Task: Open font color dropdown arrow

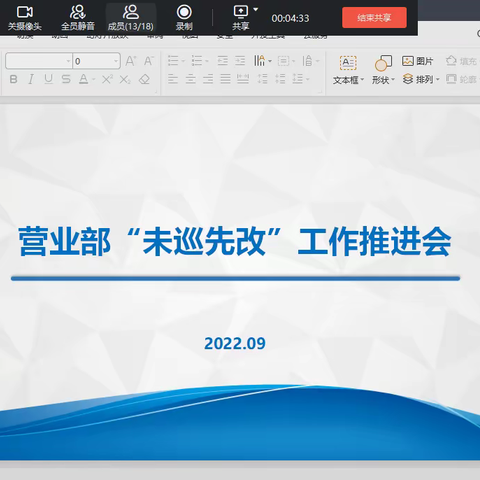Action: pyautogui.click(x=94, y=80)
